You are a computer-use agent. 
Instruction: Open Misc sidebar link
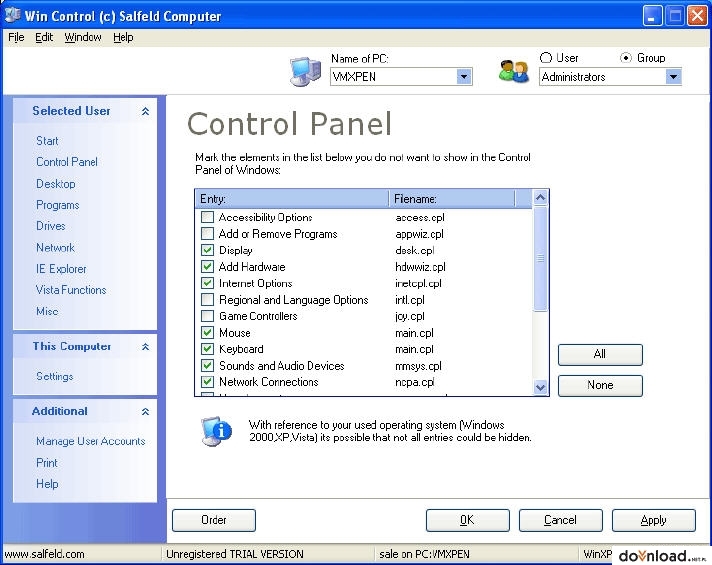pos(47,311)
